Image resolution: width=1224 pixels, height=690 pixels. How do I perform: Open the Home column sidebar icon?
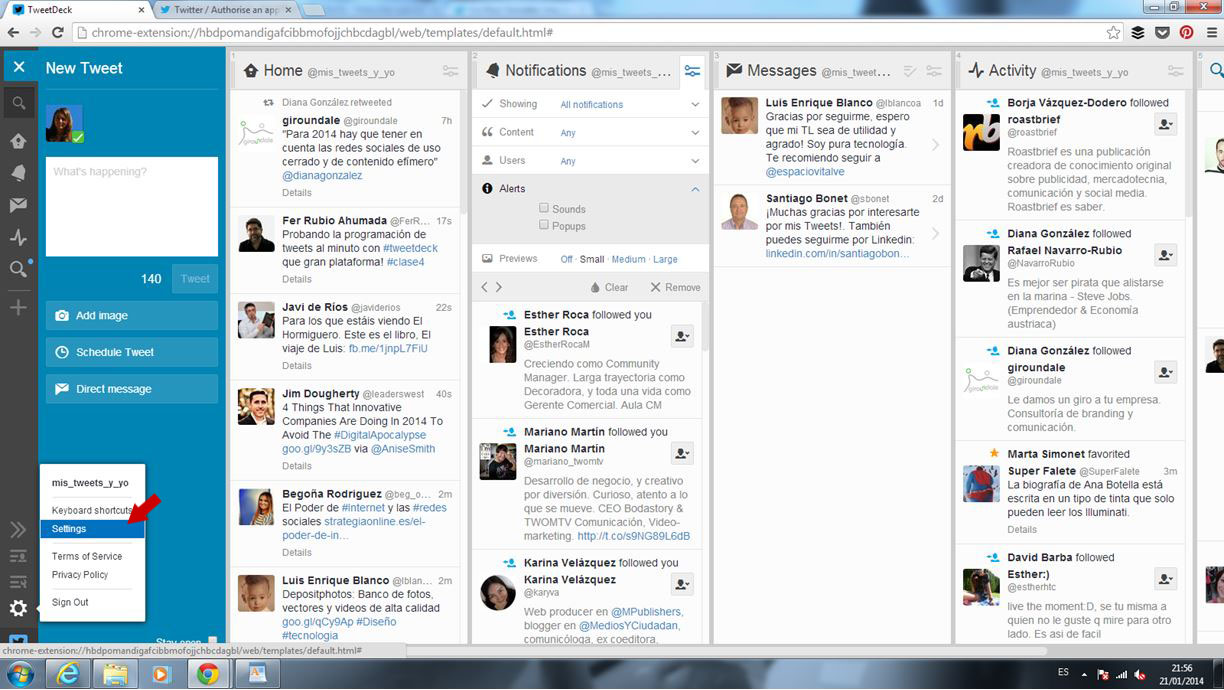coord(19,141)
